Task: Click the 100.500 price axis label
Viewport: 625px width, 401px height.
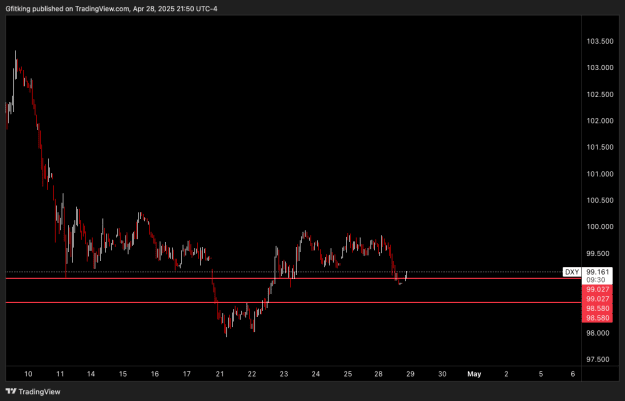Action: (x=599, y=200)
